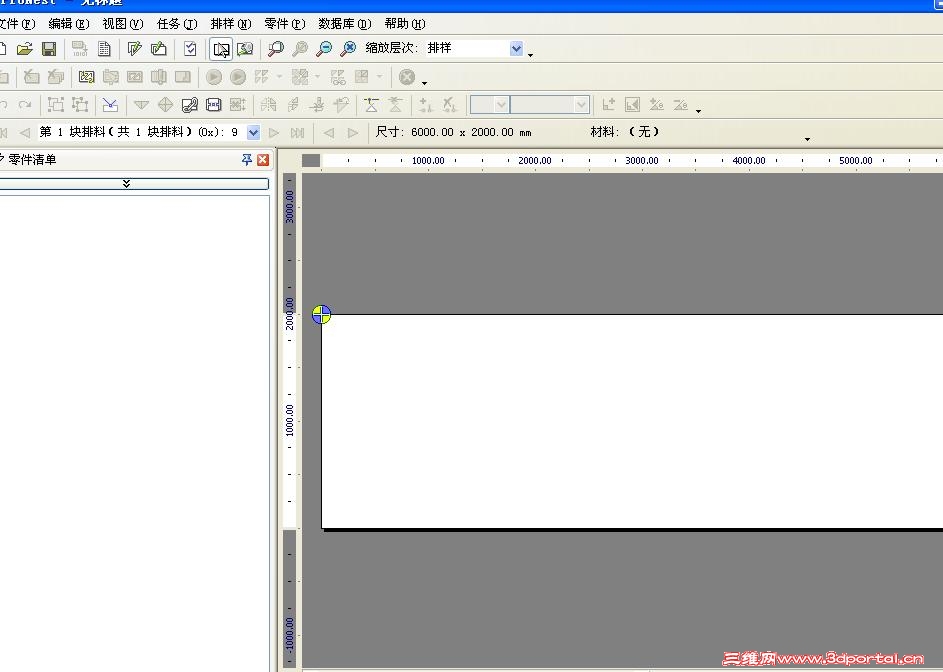The width and height of the screenshot is (943, 672).
Task: Expand the zoom toolbar options arrow
Action: (530, 55)
